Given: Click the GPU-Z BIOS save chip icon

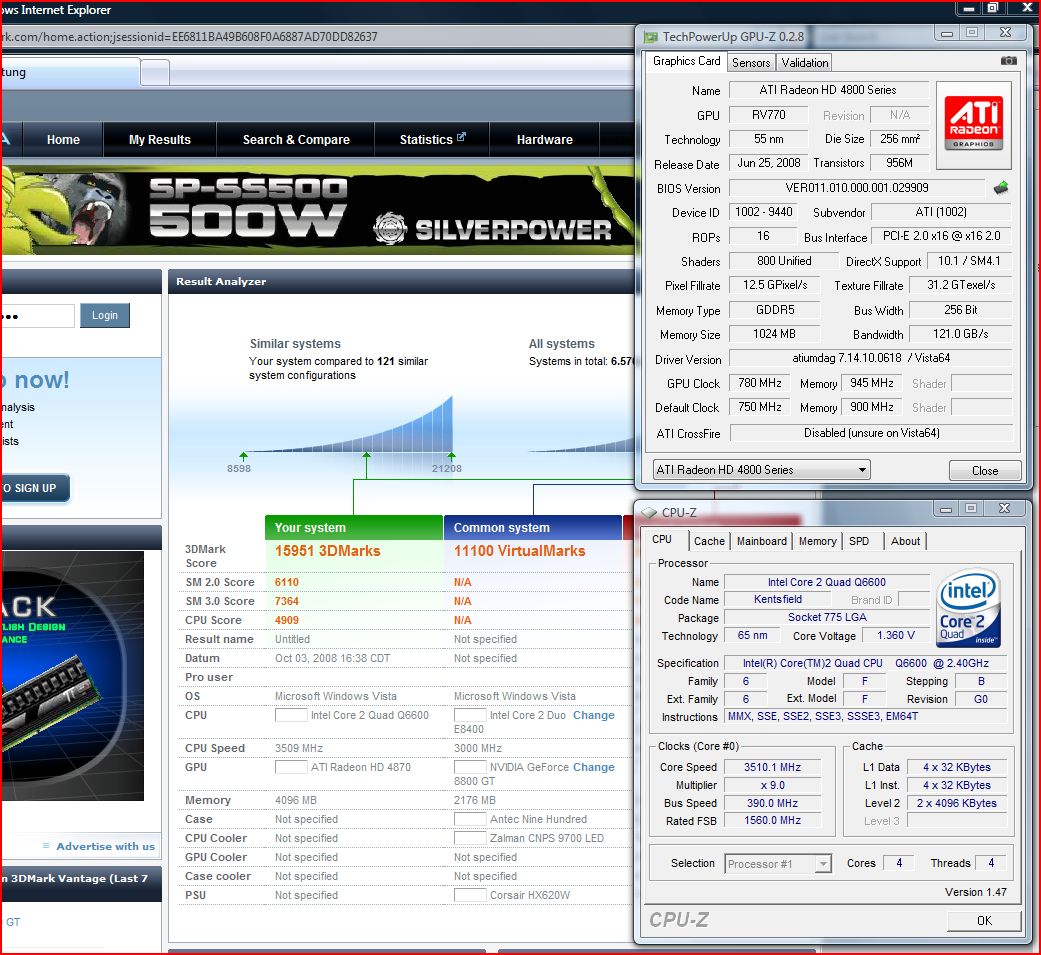Looking at the screenshot, I should coord(1001,188).
